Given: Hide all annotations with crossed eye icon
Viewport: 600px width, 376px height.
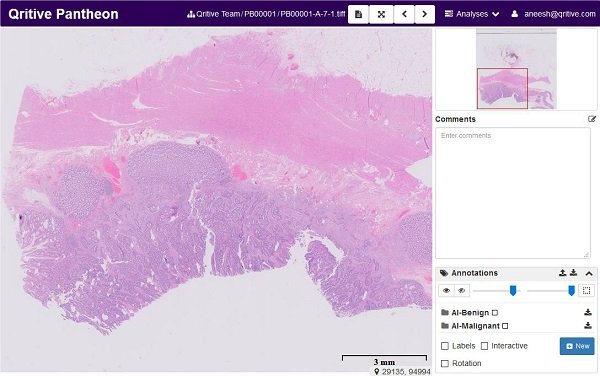Looking at the screenshot, I should click(x=461, y=291).
